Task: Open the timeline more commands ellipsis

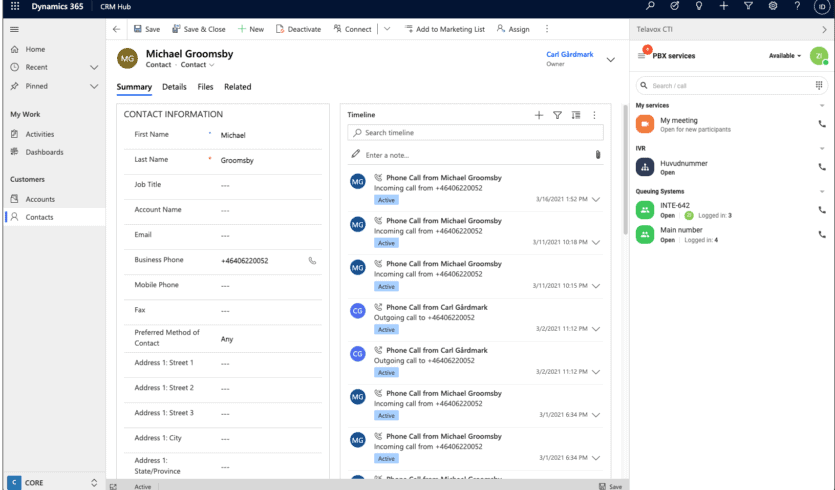Action: tap(594, 115)
